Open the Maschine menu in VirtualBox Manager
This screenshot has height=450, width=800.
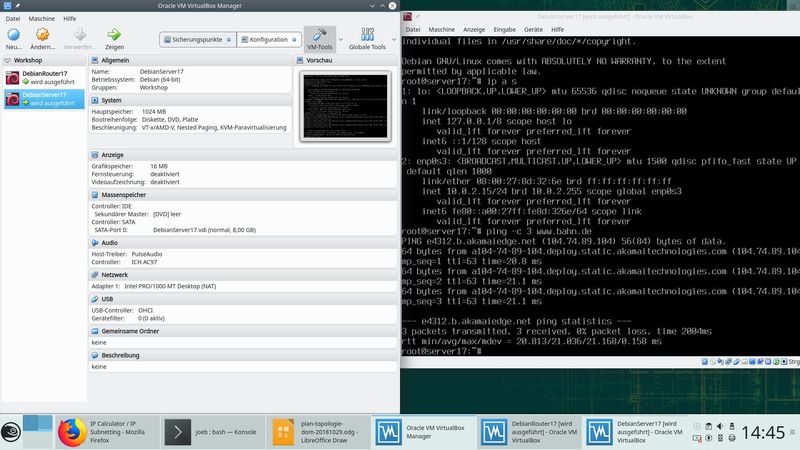[41, 18]
